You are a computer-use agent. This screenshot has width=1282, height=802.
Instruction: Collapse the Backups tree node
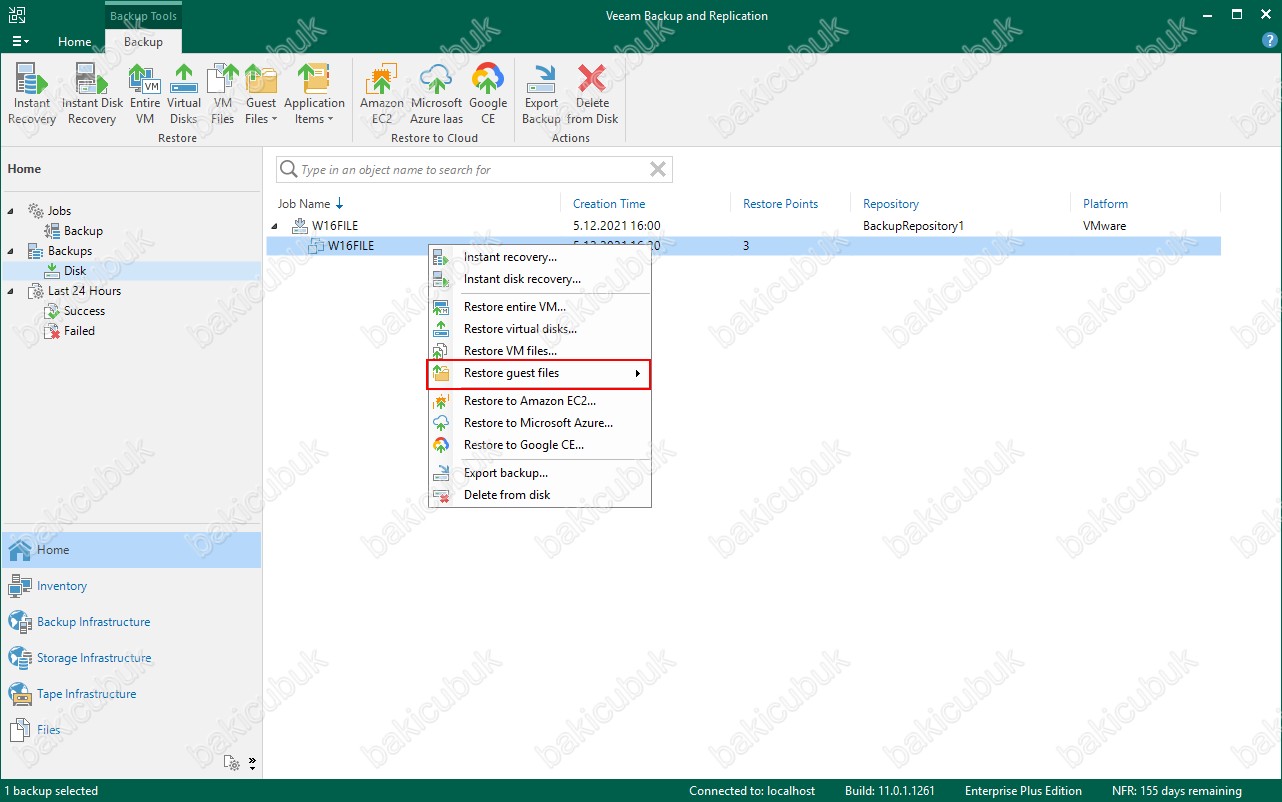[x=11, y=251]
